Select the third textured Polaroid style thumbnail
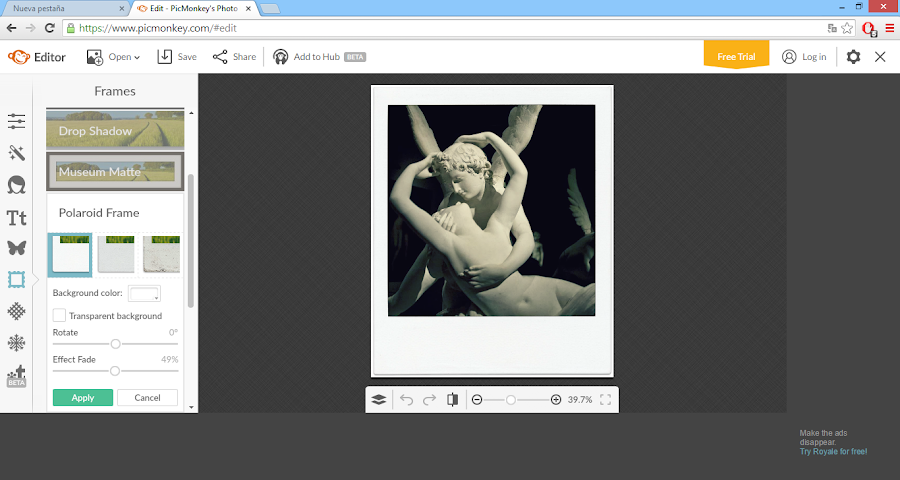The height and width of the screenshot is (480, 900). [161, 254]
